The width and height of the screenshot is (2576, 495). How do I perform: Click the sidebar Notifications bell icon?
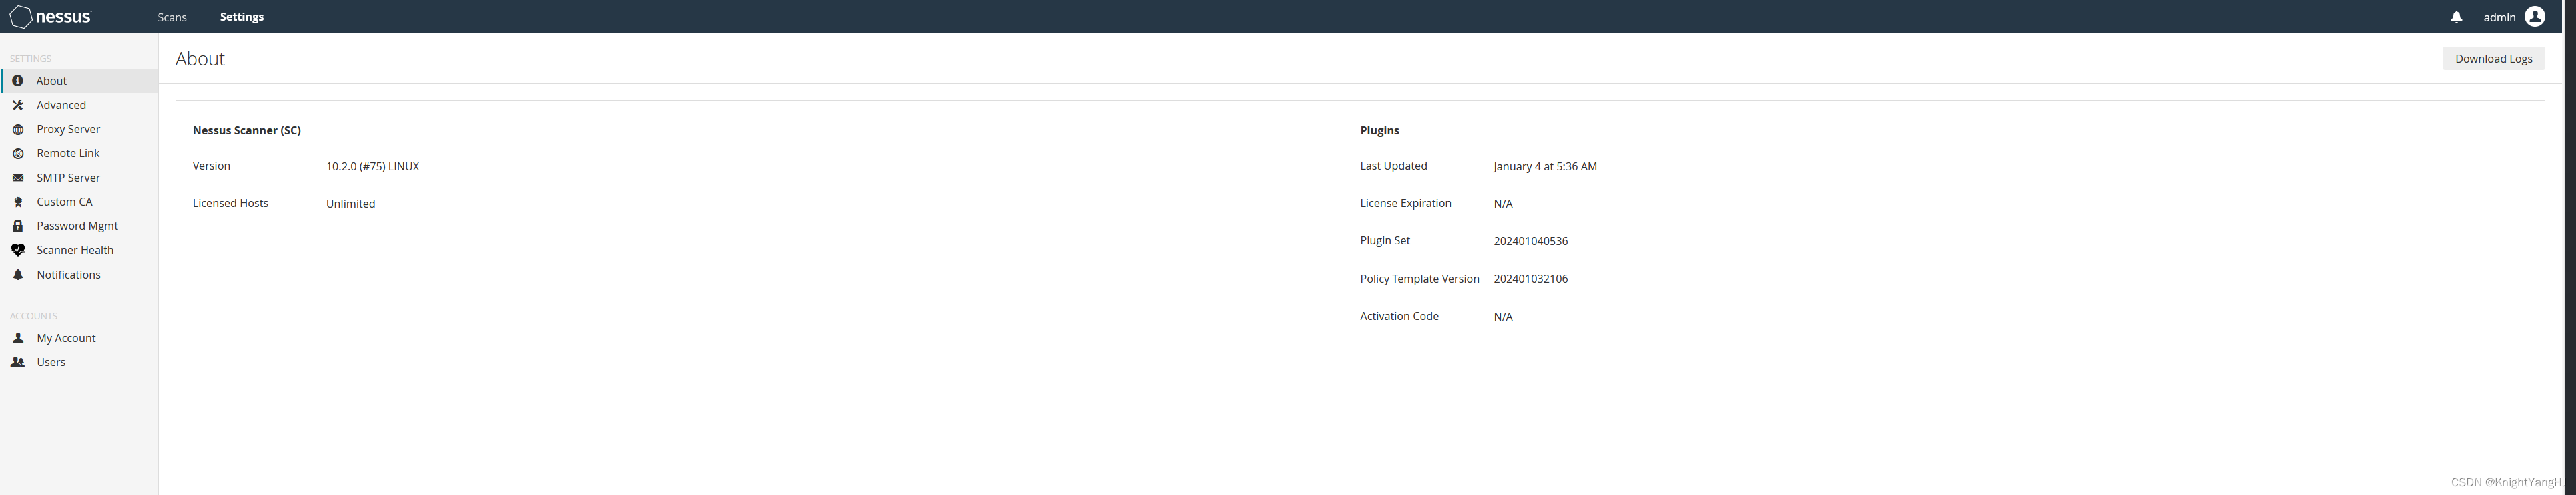[x=18, y=275]
